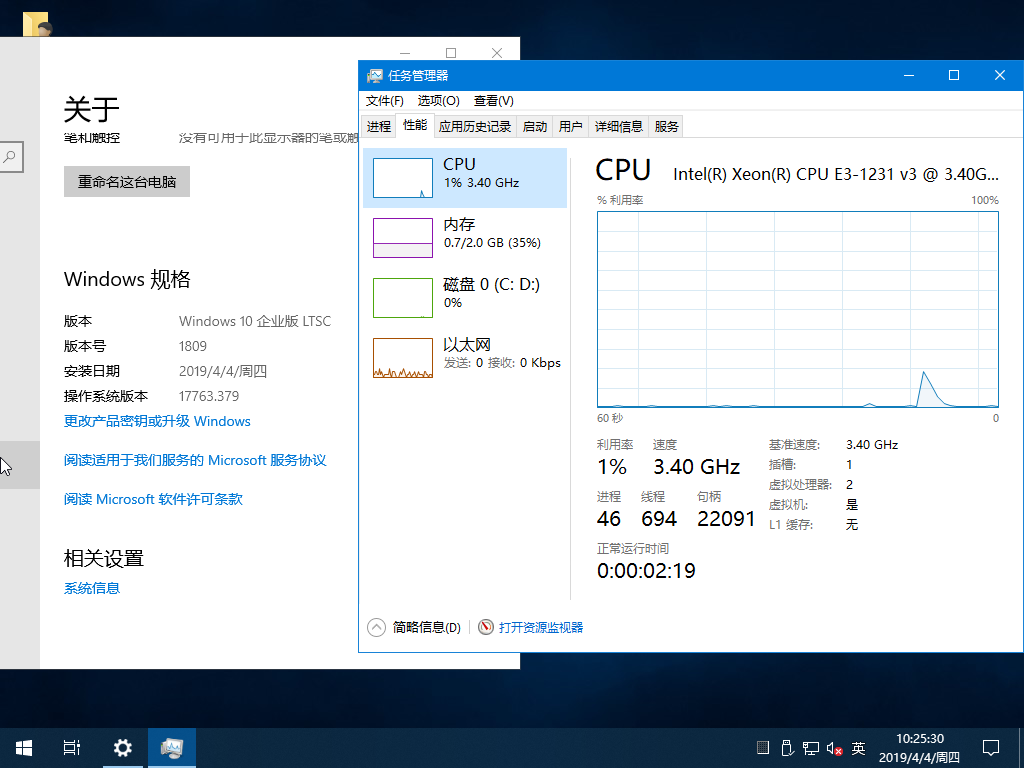Switch to the 性能 tab
1024x768 pixels.
click(x=415, y=125)
